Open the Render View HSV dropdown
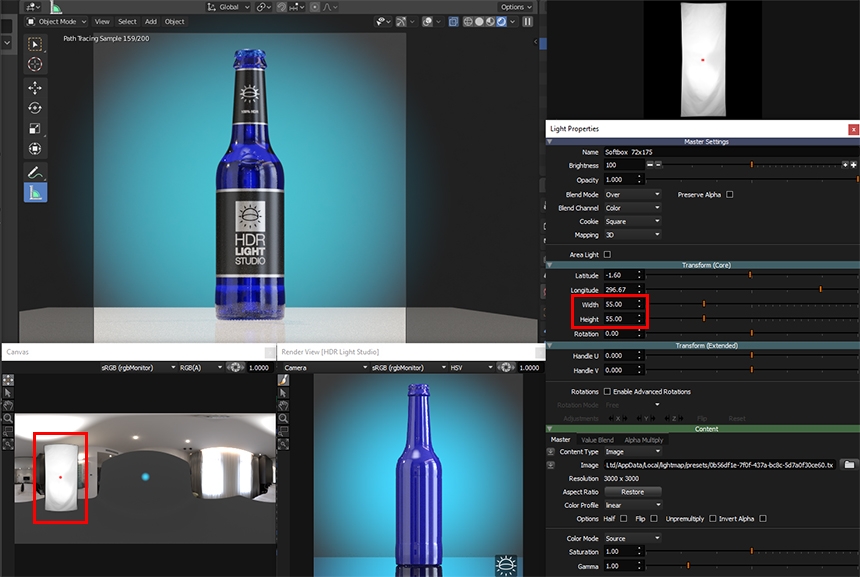Image resolution: width=860 pixels, height=577 pixels. [471, 367]
